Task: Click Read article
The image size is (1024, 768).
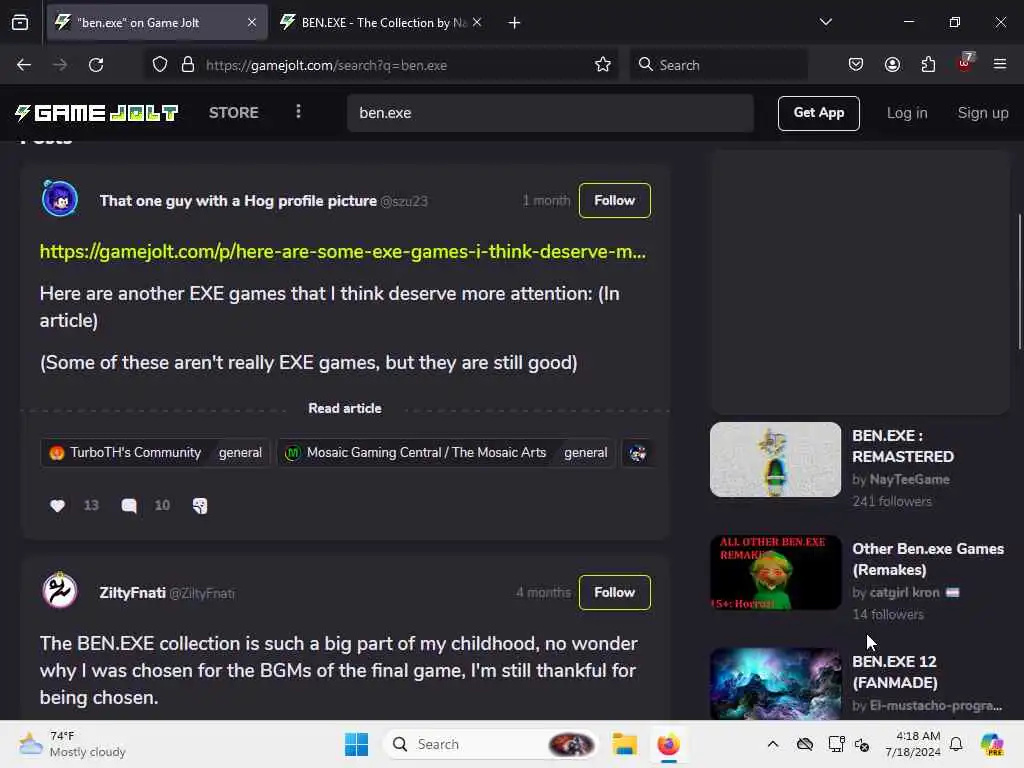Action: coord(345,408)
